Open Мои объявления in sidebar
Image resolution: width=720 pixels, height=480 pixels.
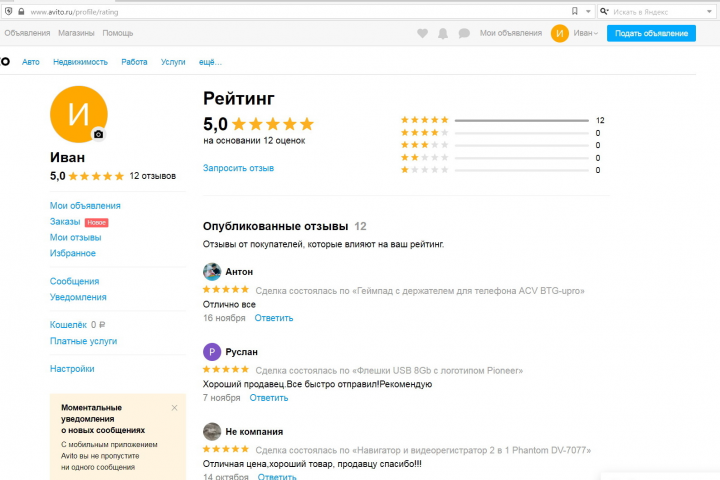pyautogui.click(x=85, y=206)
